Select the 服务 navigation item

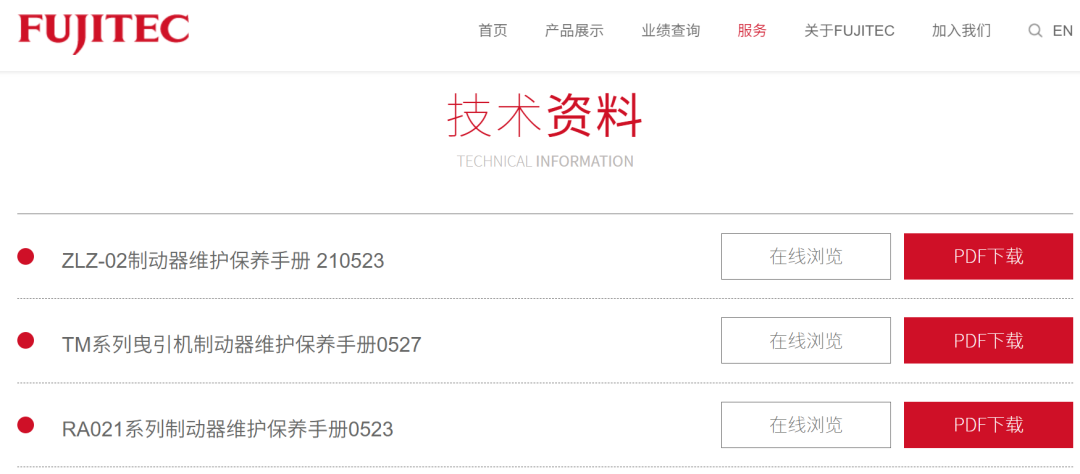(752, 30)
